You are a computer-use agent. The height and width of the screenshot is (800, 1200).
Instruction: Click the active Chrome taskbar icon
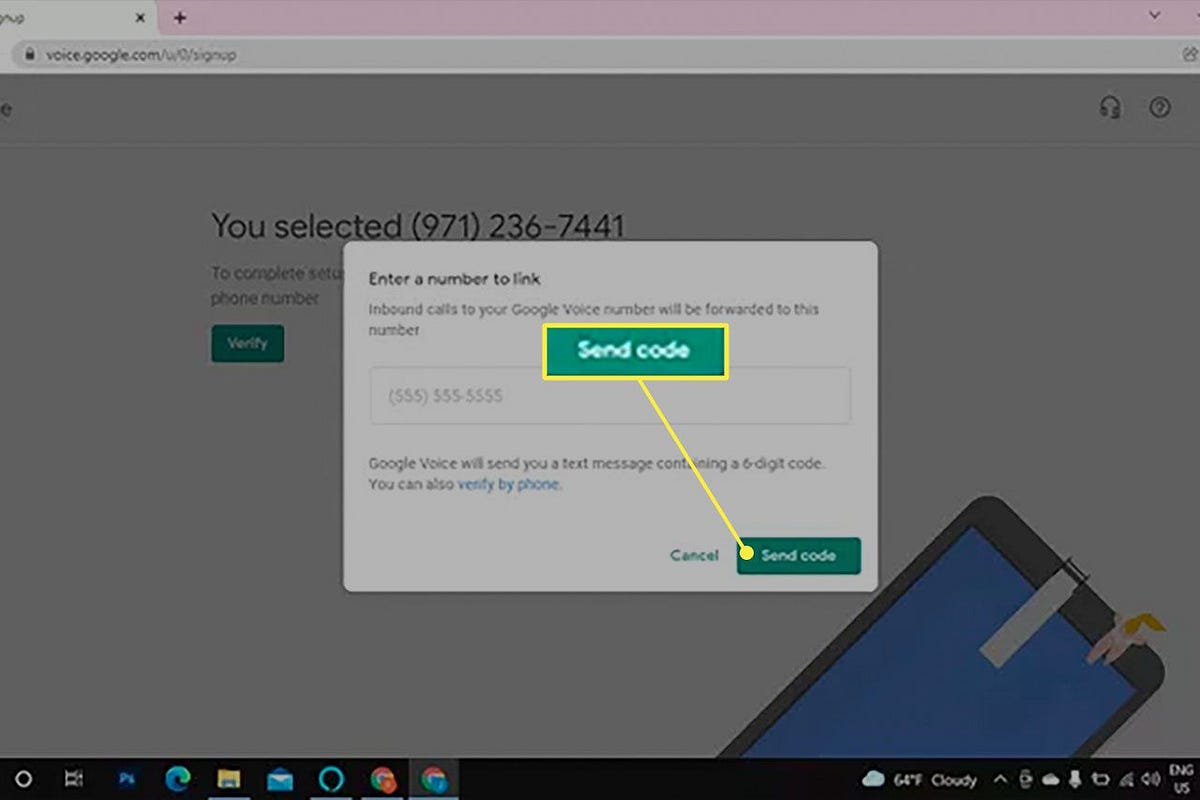433,778
